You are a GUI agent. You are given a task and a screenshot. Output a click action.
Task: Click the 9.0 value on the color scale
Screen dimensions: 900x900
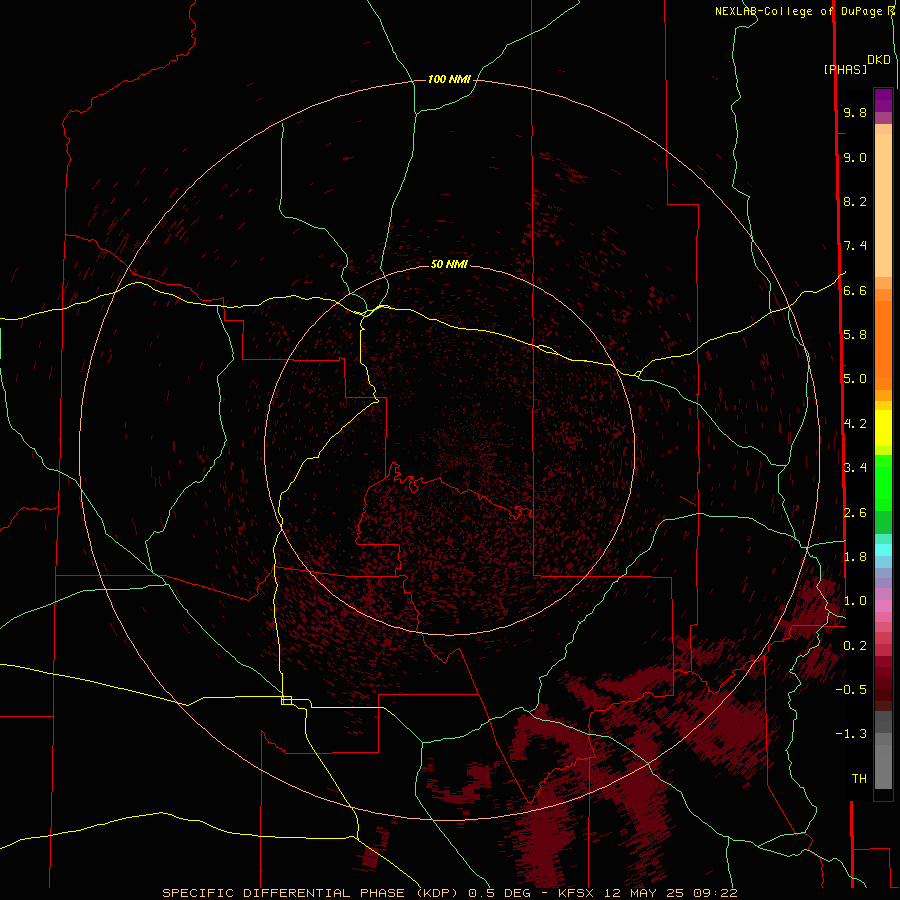tap(855, 158)
